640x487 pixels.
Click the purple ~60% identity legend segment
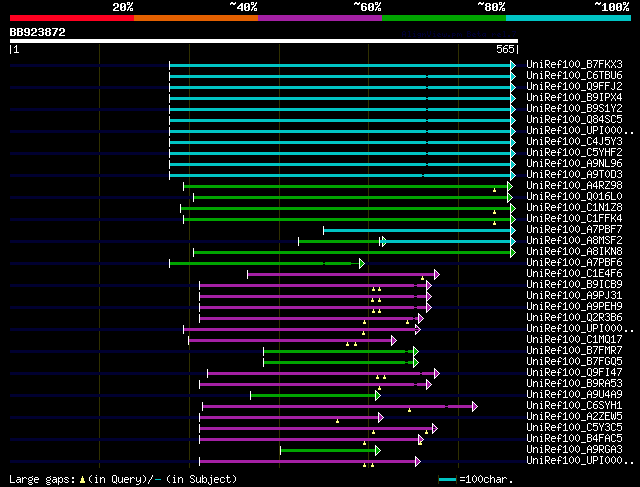[320, 18]
